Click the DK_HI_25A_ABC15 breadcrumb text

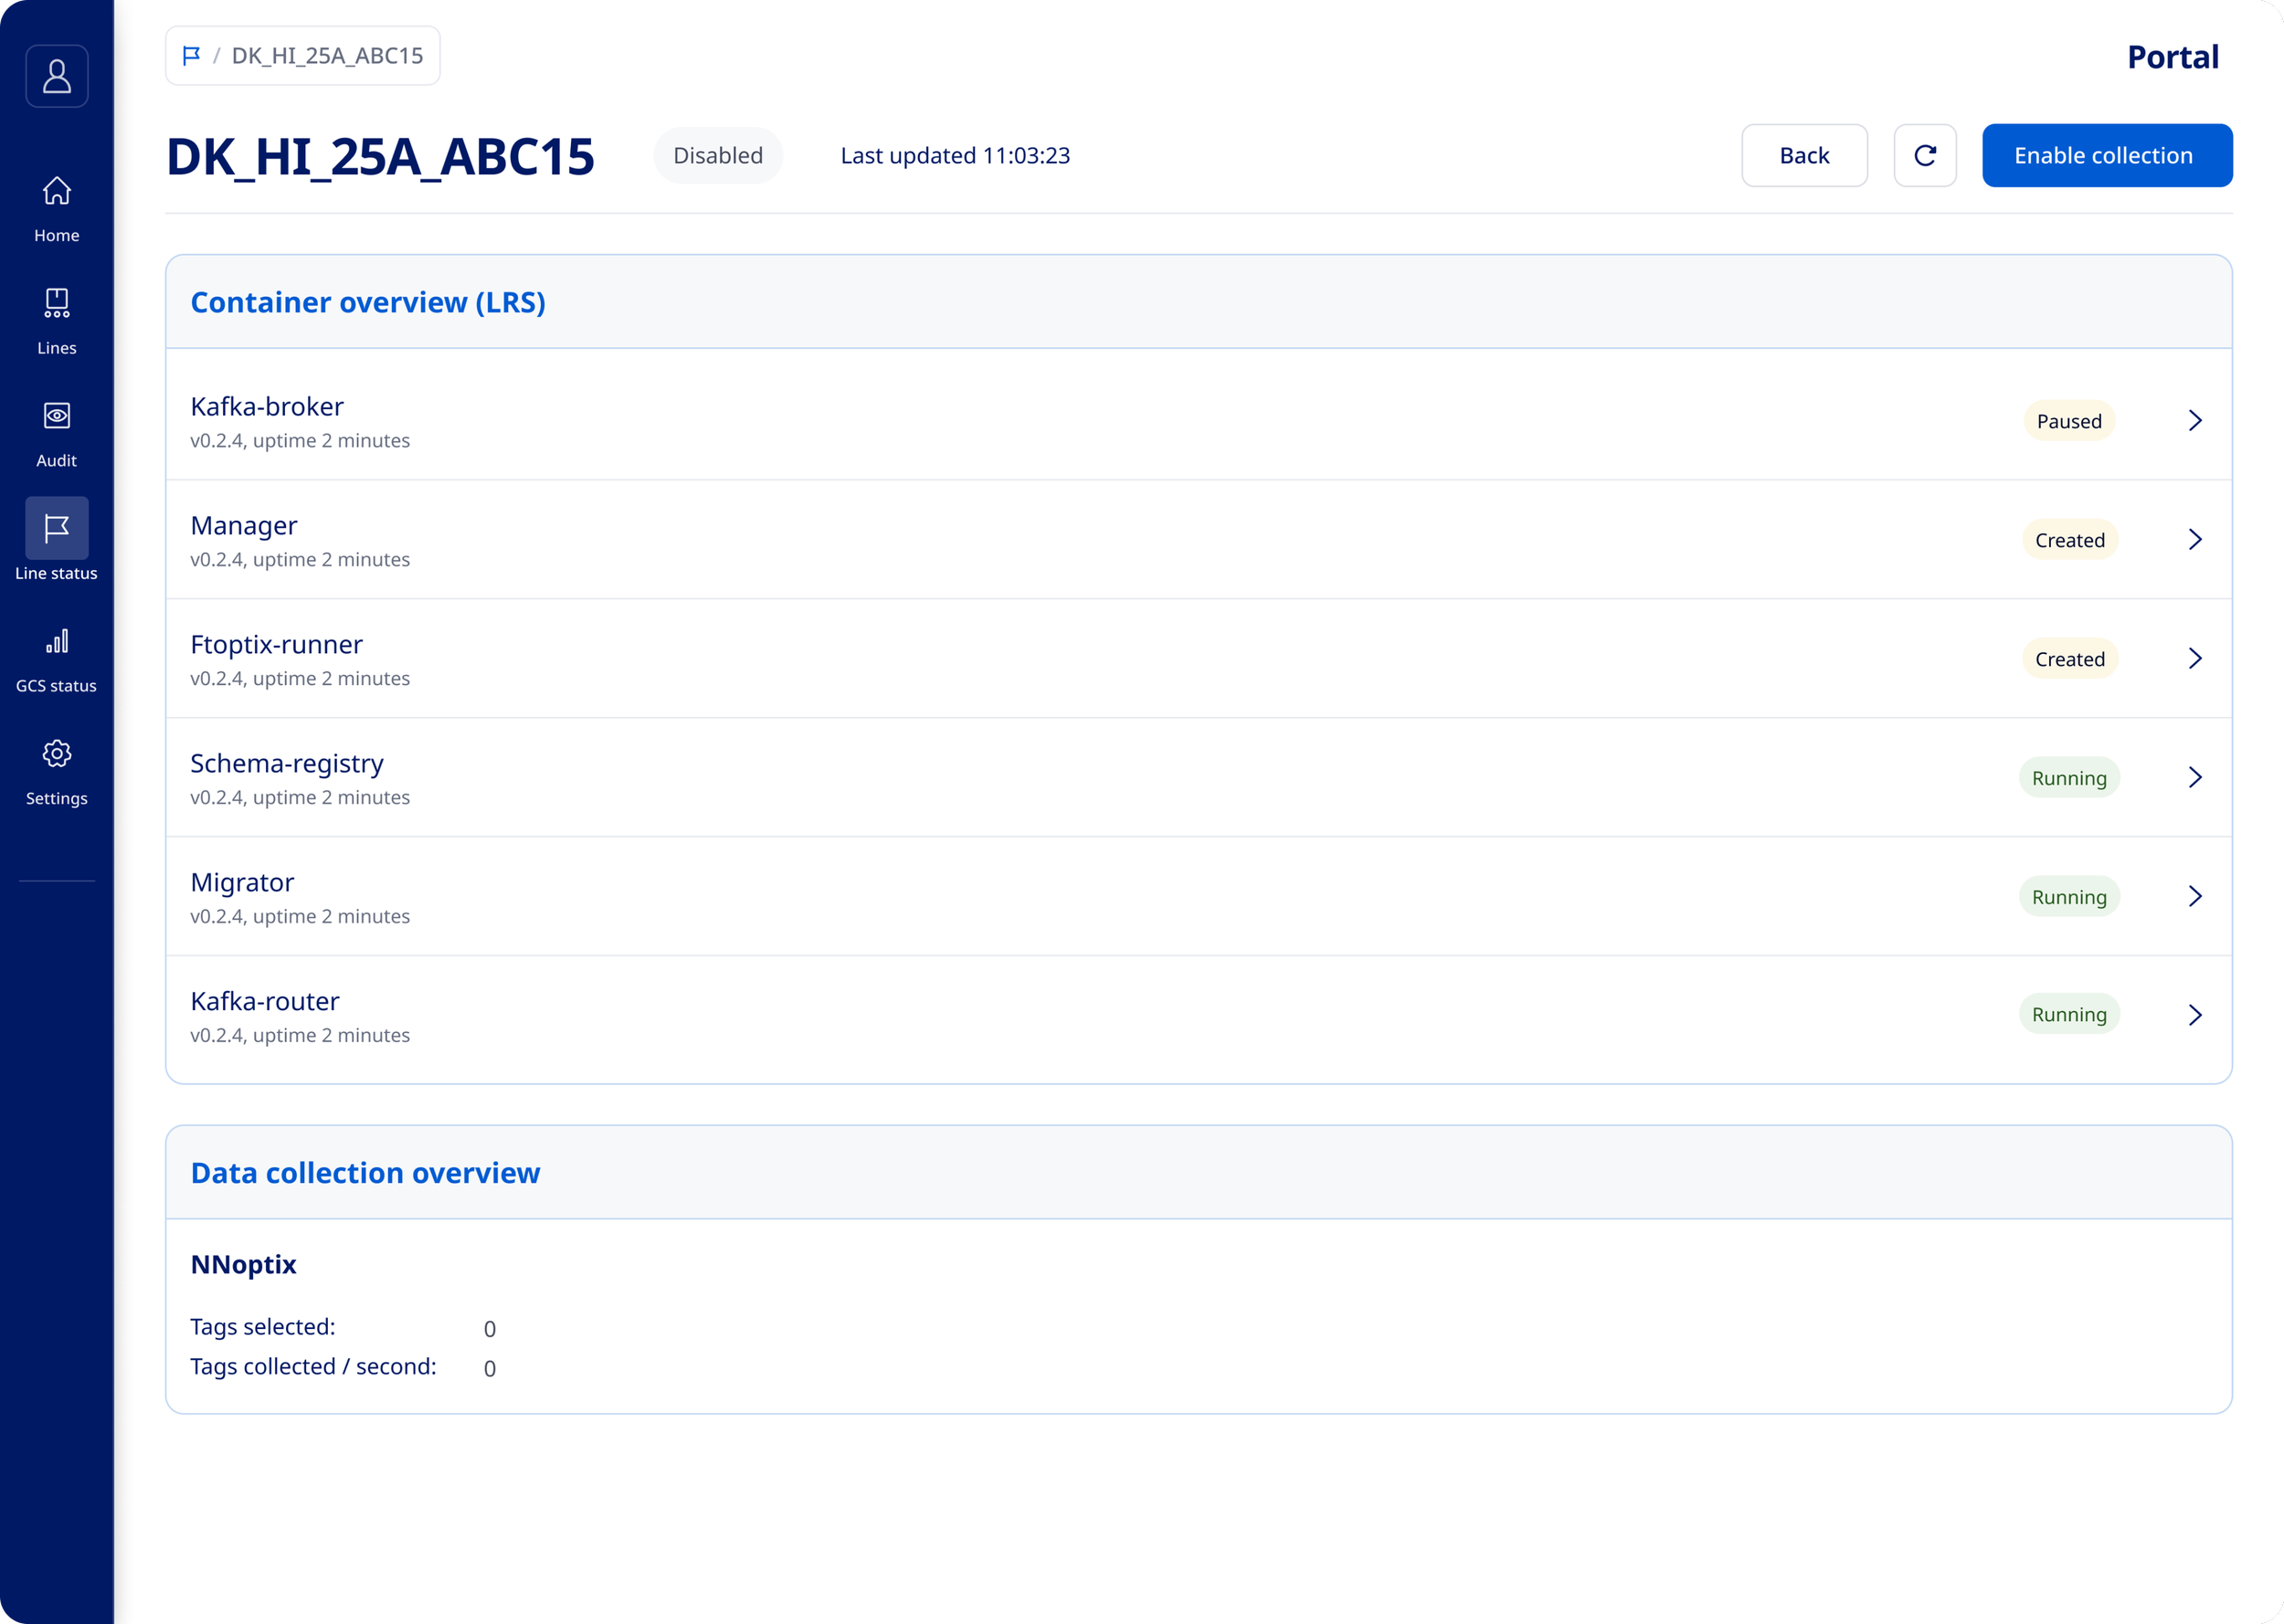point(327,56)
